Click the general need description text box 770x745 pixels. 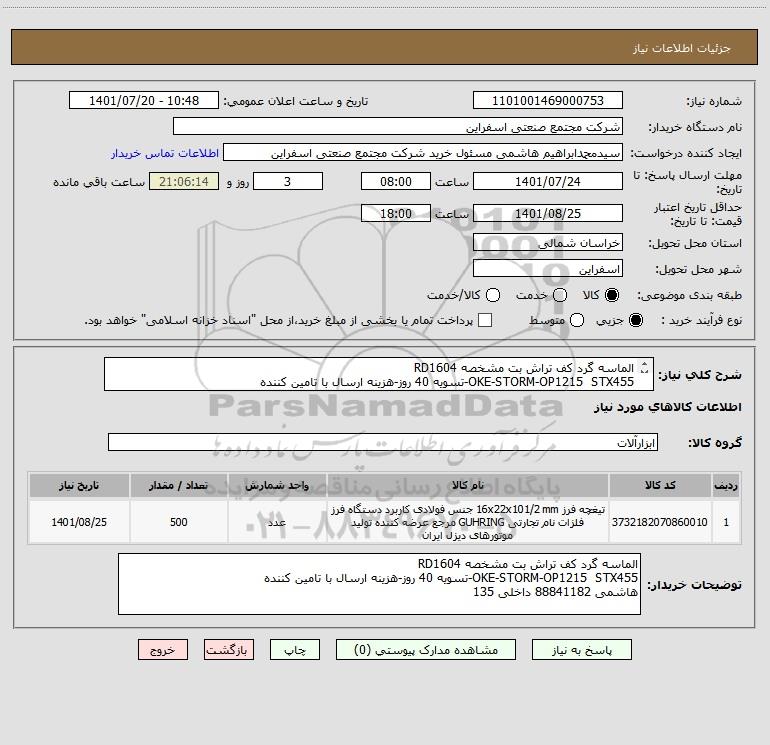[x=379, y=375]
